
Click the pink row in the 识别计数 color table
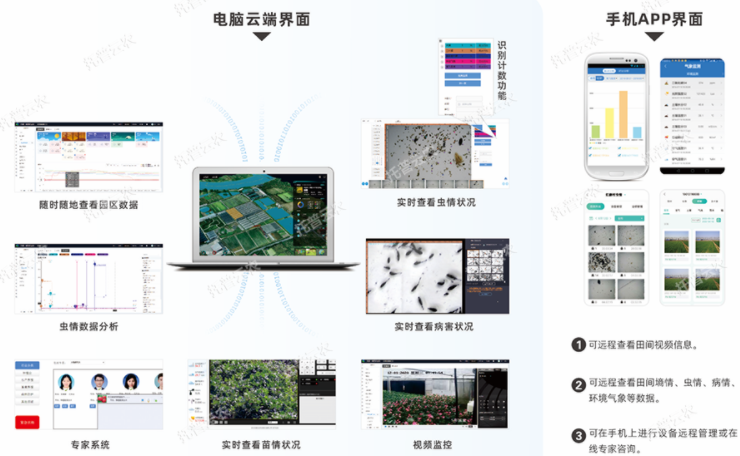[x=468, y=61]
